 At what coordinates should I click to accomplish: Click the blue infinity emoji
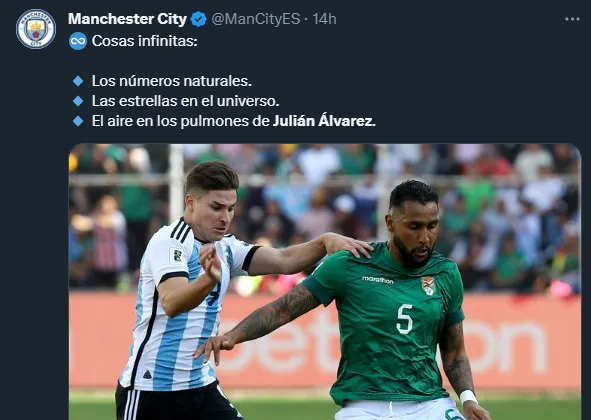click(x=78, y=41)
